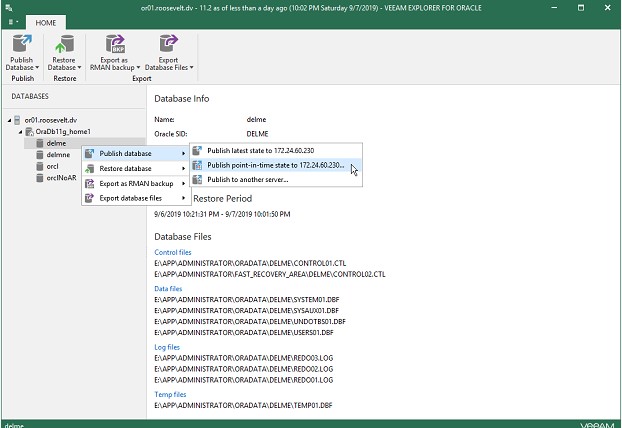Select Publish point-in-time state to 172.24.60.230
Screen dimensions: 622x428
pos(276,165)
